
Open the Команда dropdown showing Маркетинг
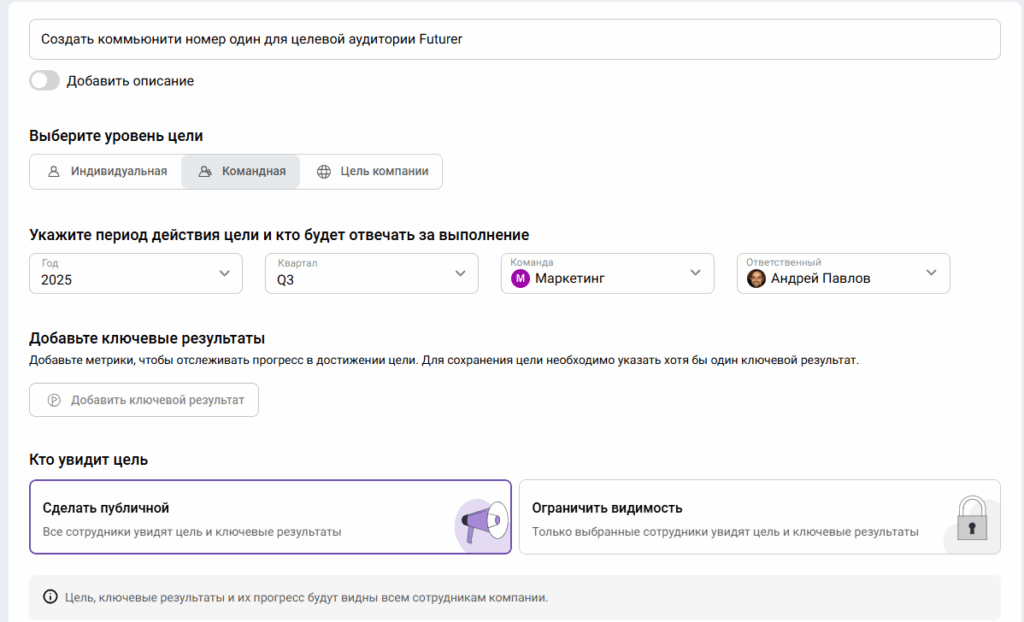click(607, 273)
